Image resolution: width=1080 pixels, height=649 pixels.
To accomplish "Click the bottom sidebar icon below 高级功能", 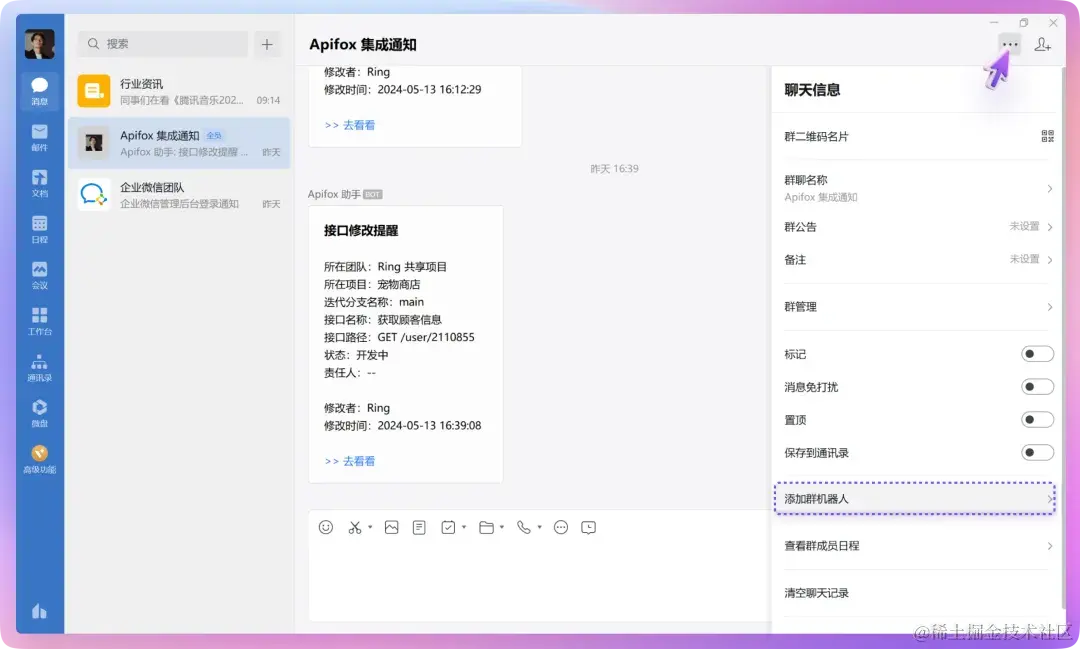I will click(x=39, y=611).
